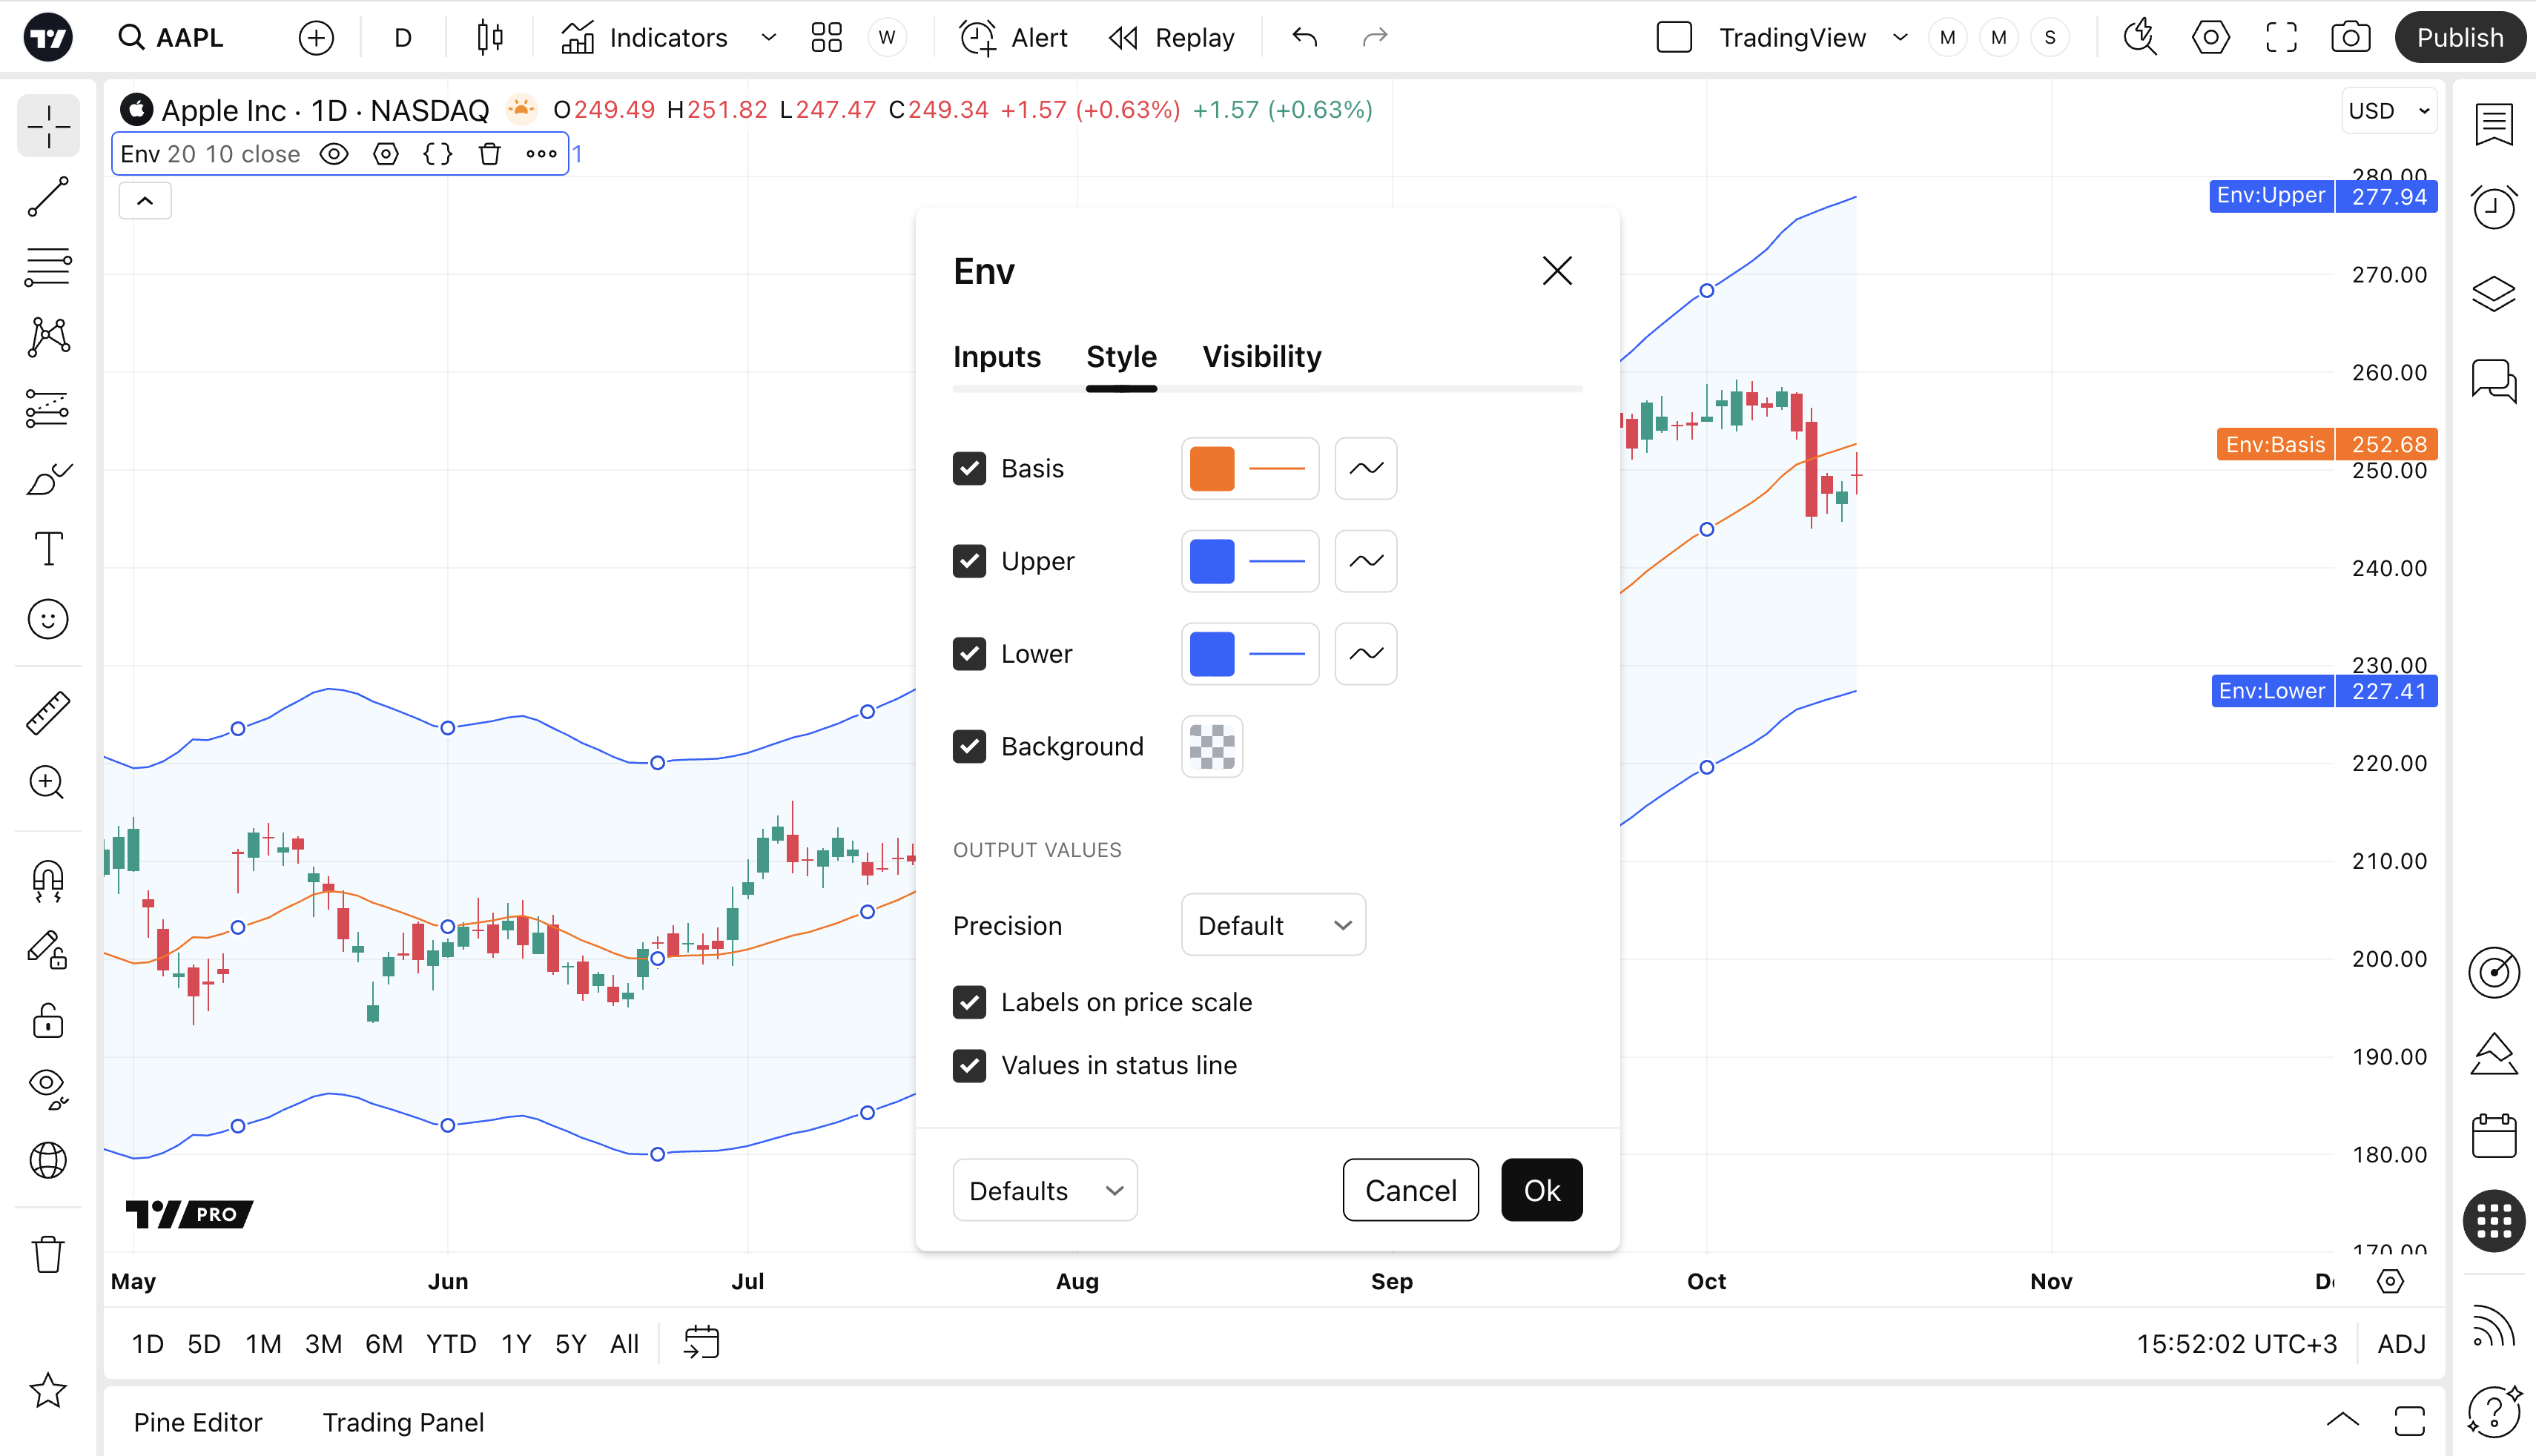The image size is (2536, 1456).
Task: Open the Precision dropdown
Action: (x=1273, y=925)
